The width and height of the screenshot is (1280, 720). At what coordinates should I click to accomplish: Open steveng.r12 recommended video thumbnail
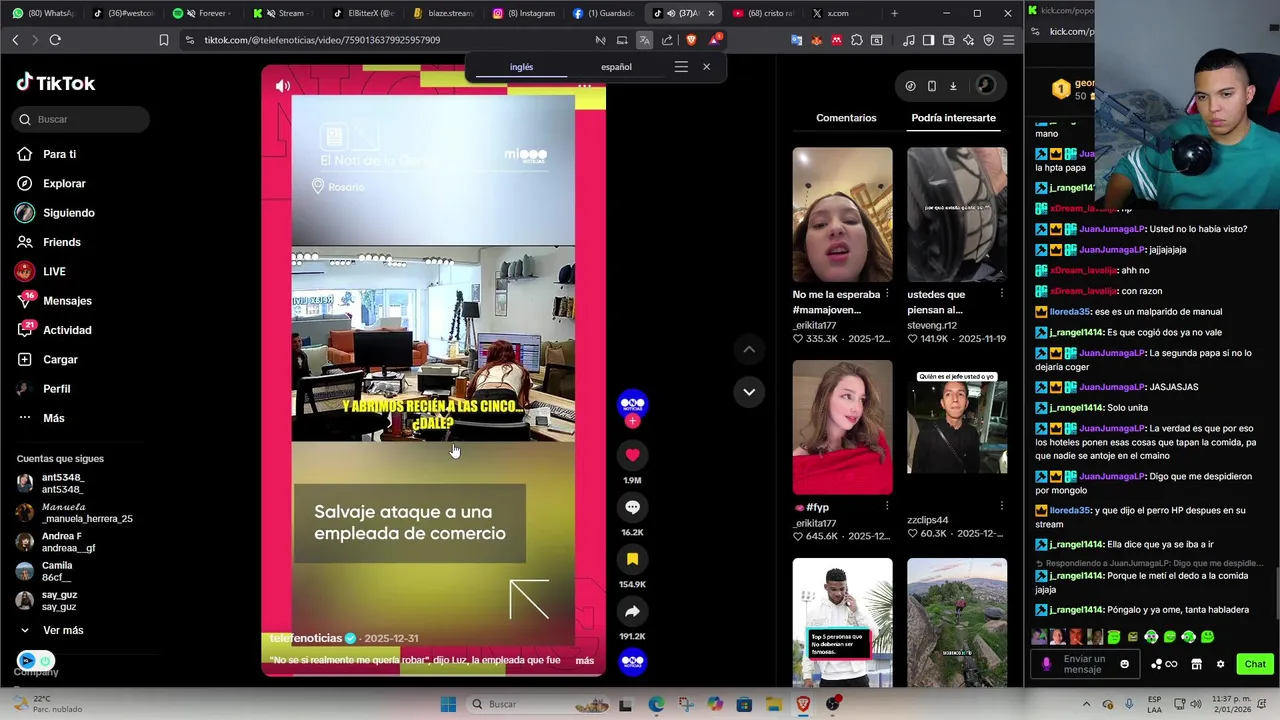pos(957,215)
